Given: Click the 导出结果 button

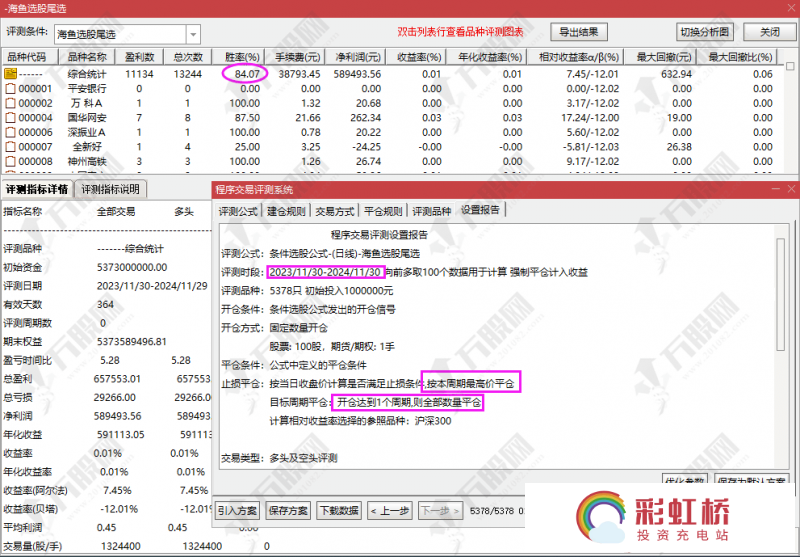Looking at the screenshot, I should pyautogui.click(x=578, y=32).
